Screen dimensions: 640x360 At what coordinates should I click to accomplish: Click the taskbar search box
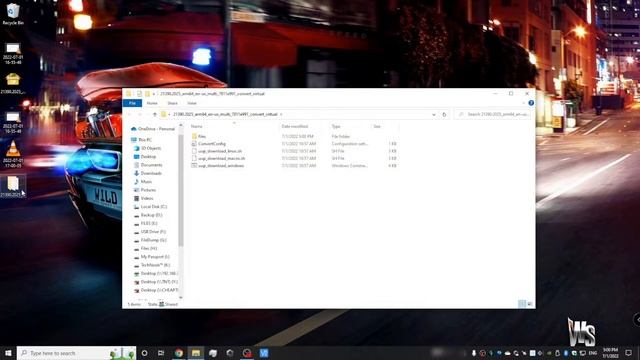(76, 353)
